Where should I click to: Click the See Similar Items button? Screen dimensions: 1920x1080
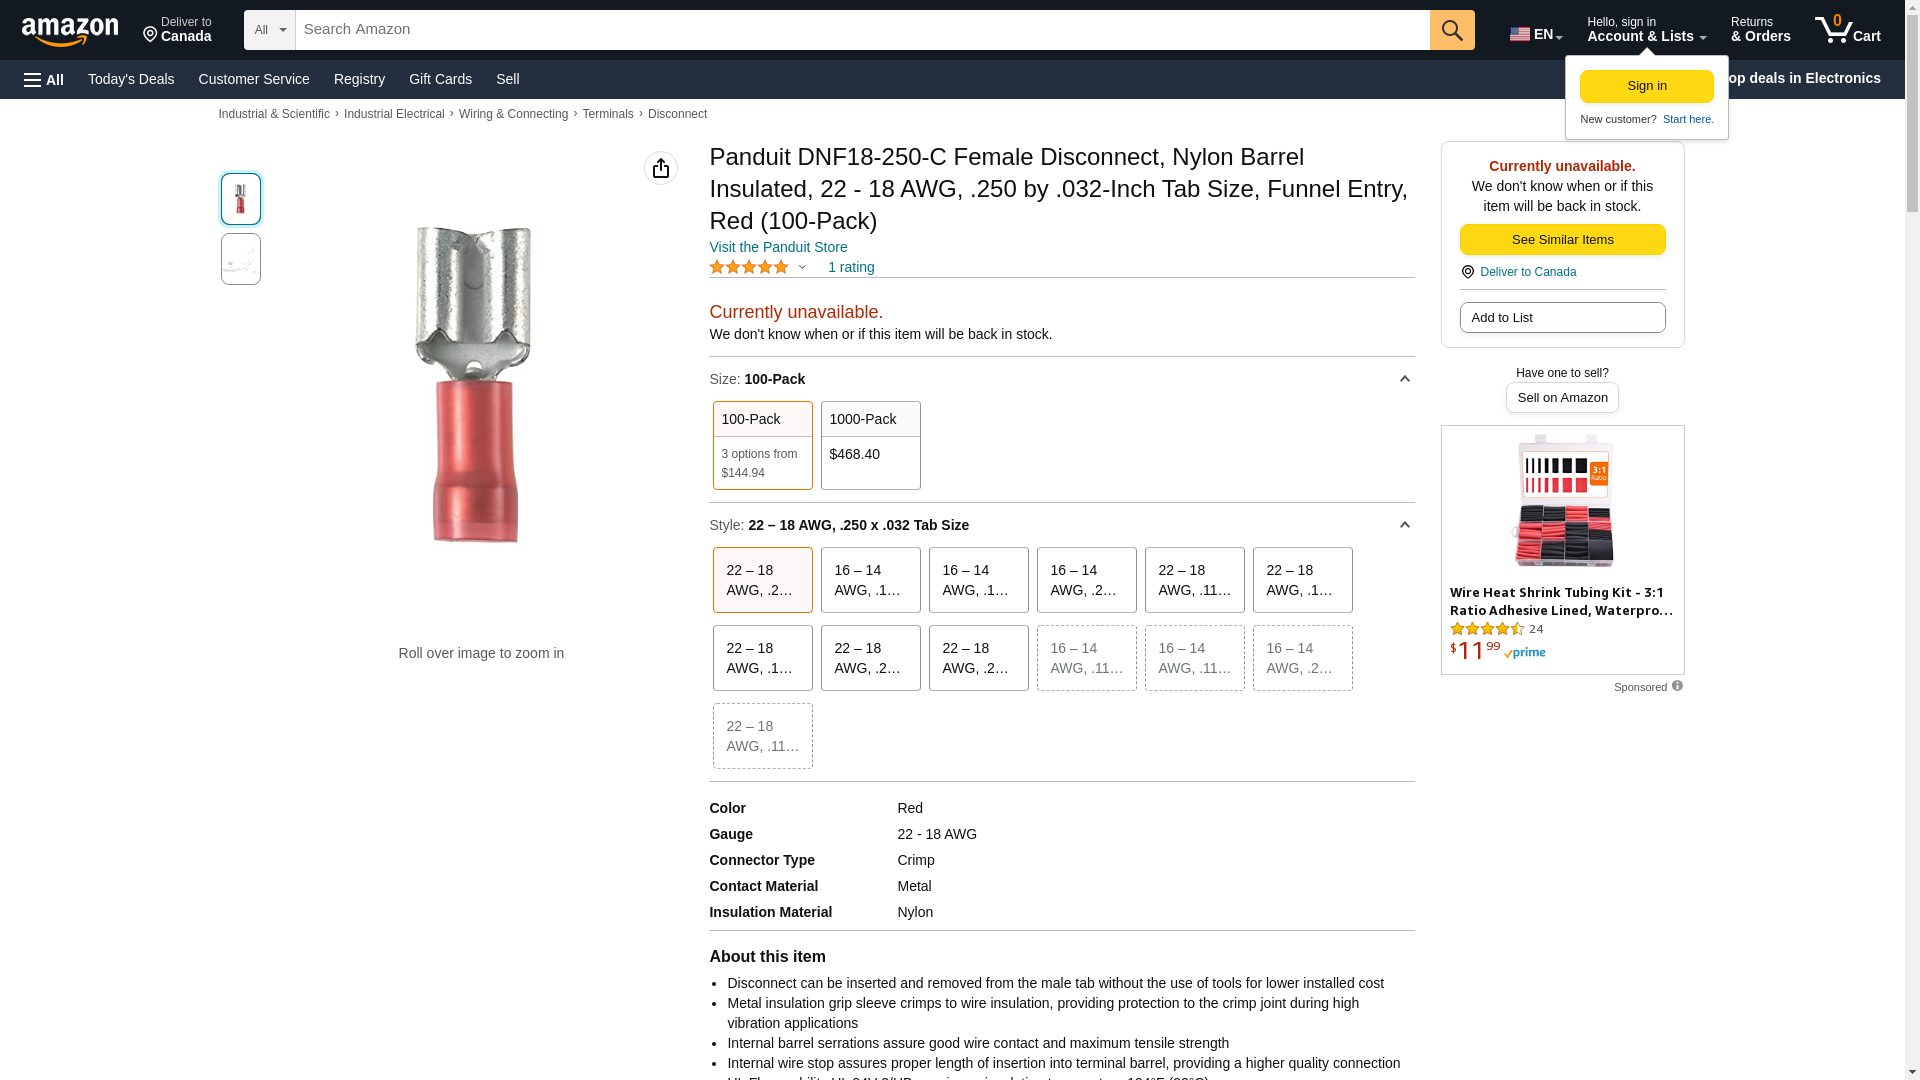click(x=1562, y=240)
